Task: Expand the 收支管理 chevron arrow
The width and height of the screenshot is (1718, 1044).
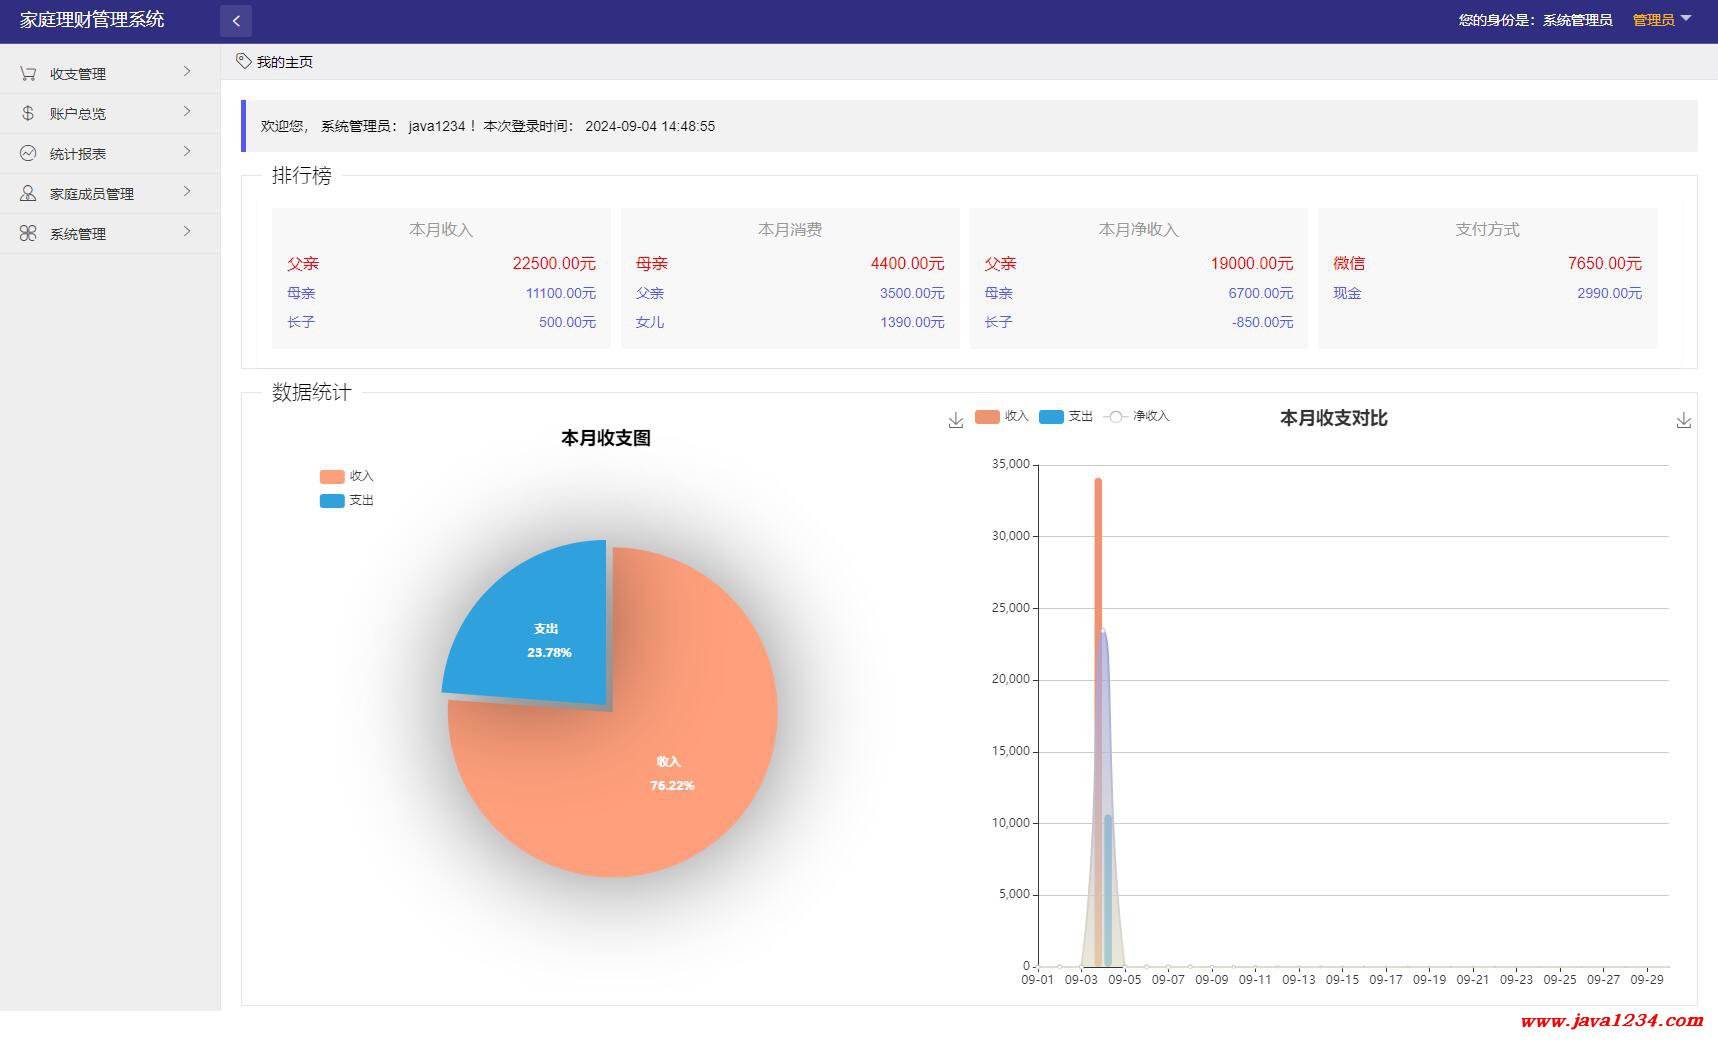Action: (187, 72)
